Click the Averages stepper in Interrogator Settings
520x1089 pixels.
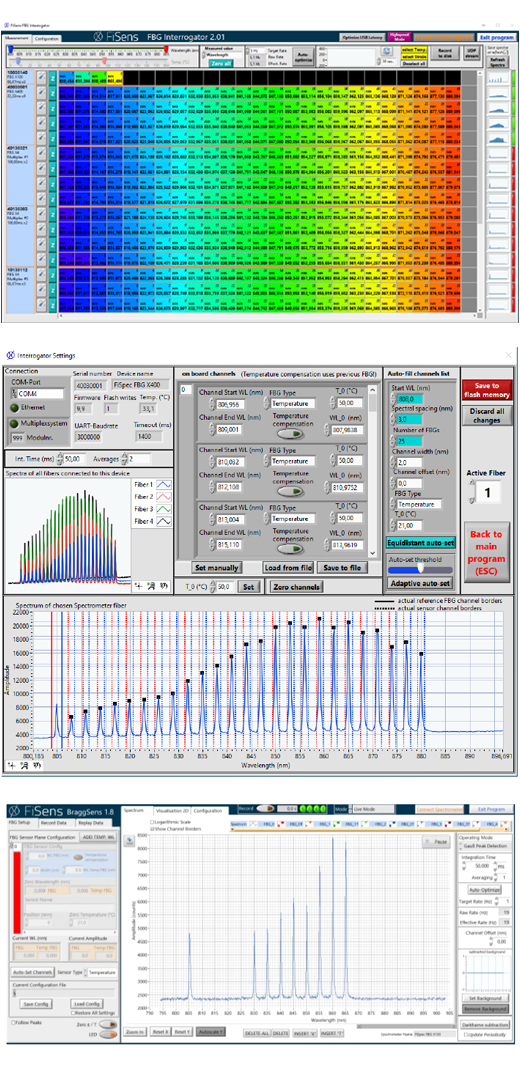pos(126,459)
